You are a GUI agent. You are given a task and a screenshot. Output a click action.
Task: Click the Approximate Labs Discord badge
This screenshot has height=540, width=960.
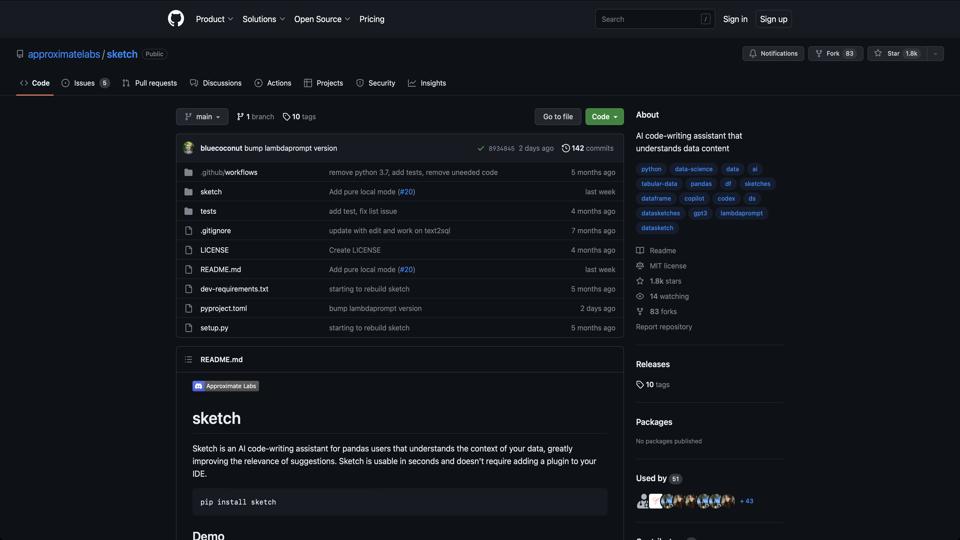click(x=225, y=386)
